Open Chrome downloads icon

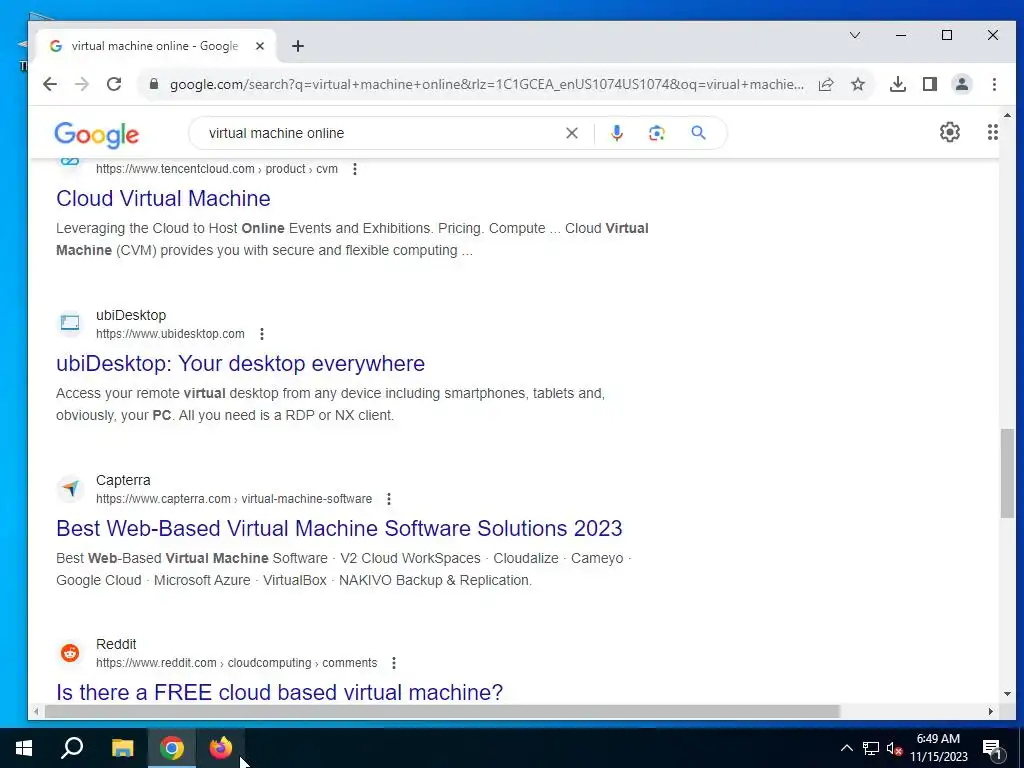click(x=898, y=84)
